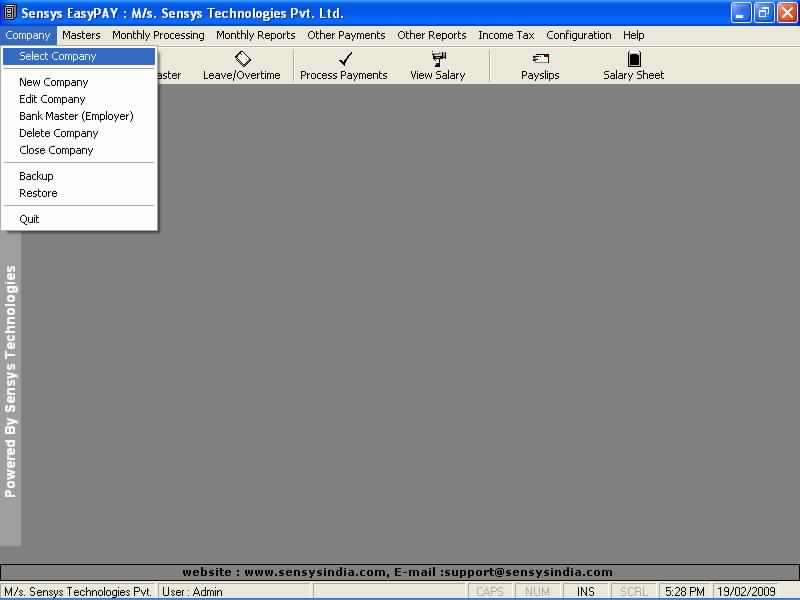The width and height of the screenshot is (800, 600).
Task: Click the Payslips toolbar icon
Action: 540,59
